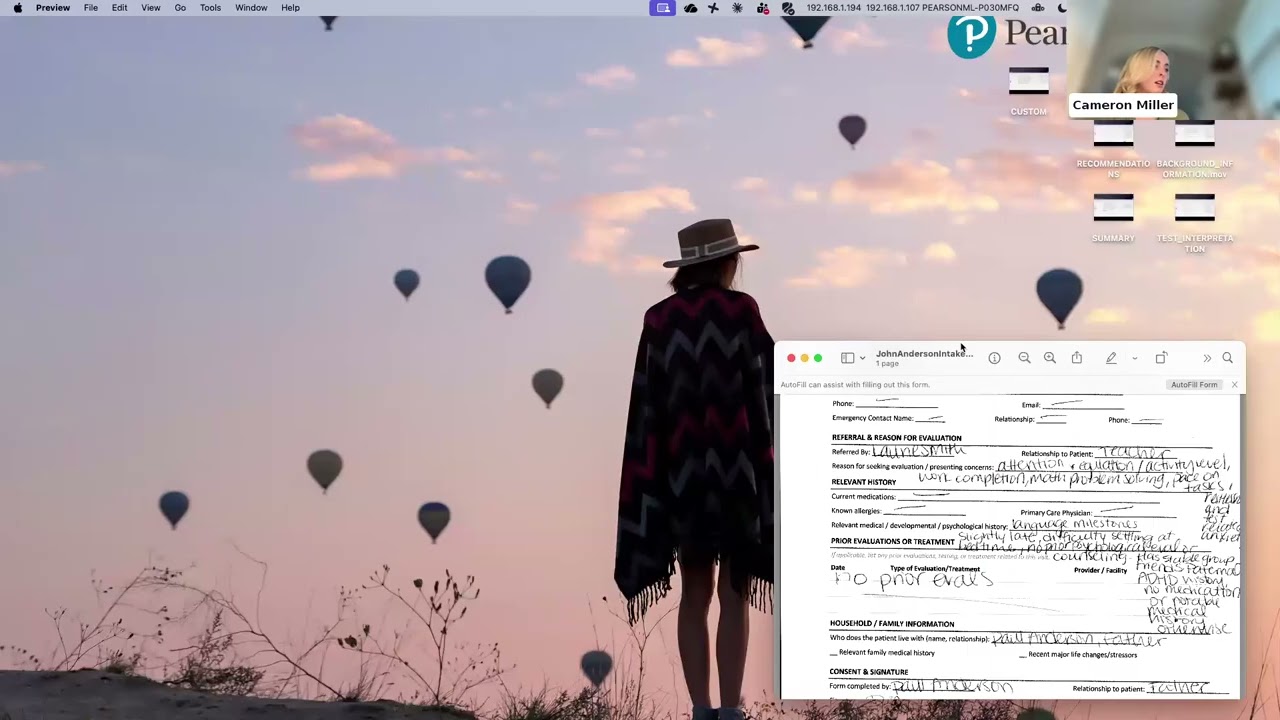1280x720 pixels.
Task: Select the SUMMARY desktop file
Action: tap(1113, 219)
